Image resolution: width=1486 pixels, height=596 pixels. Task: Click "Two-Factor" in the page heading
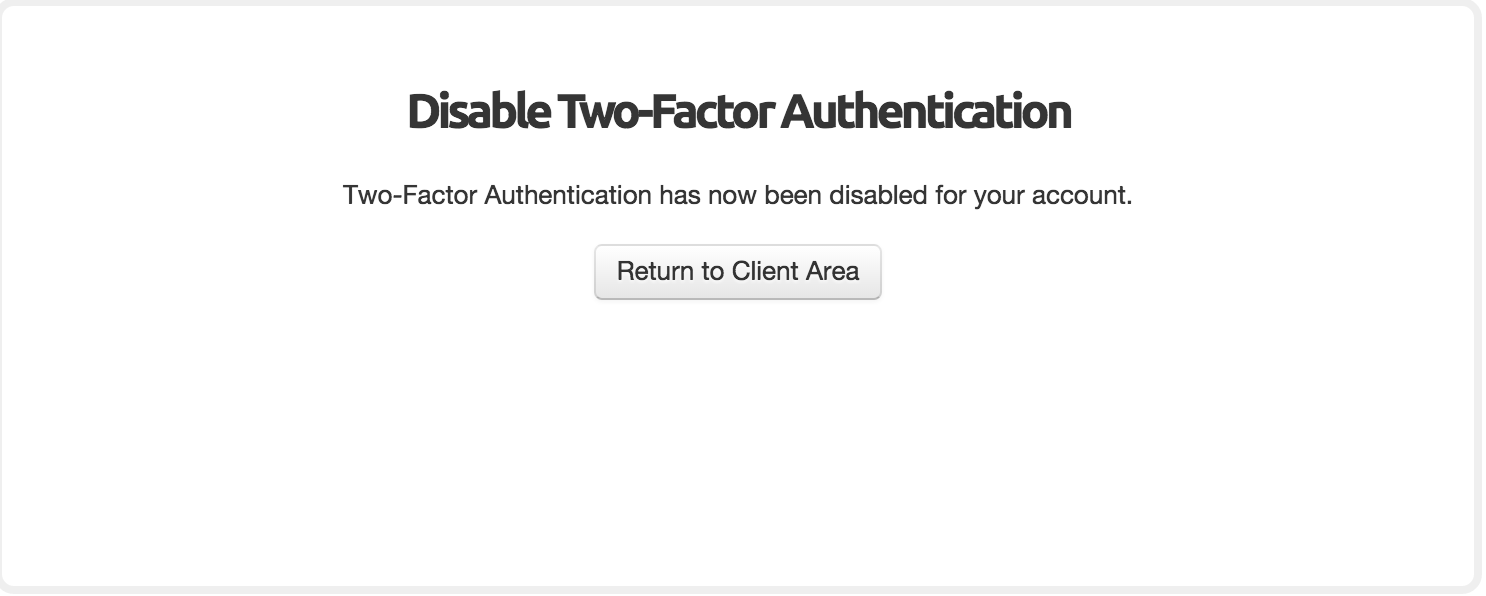click(x=665, y=111)
